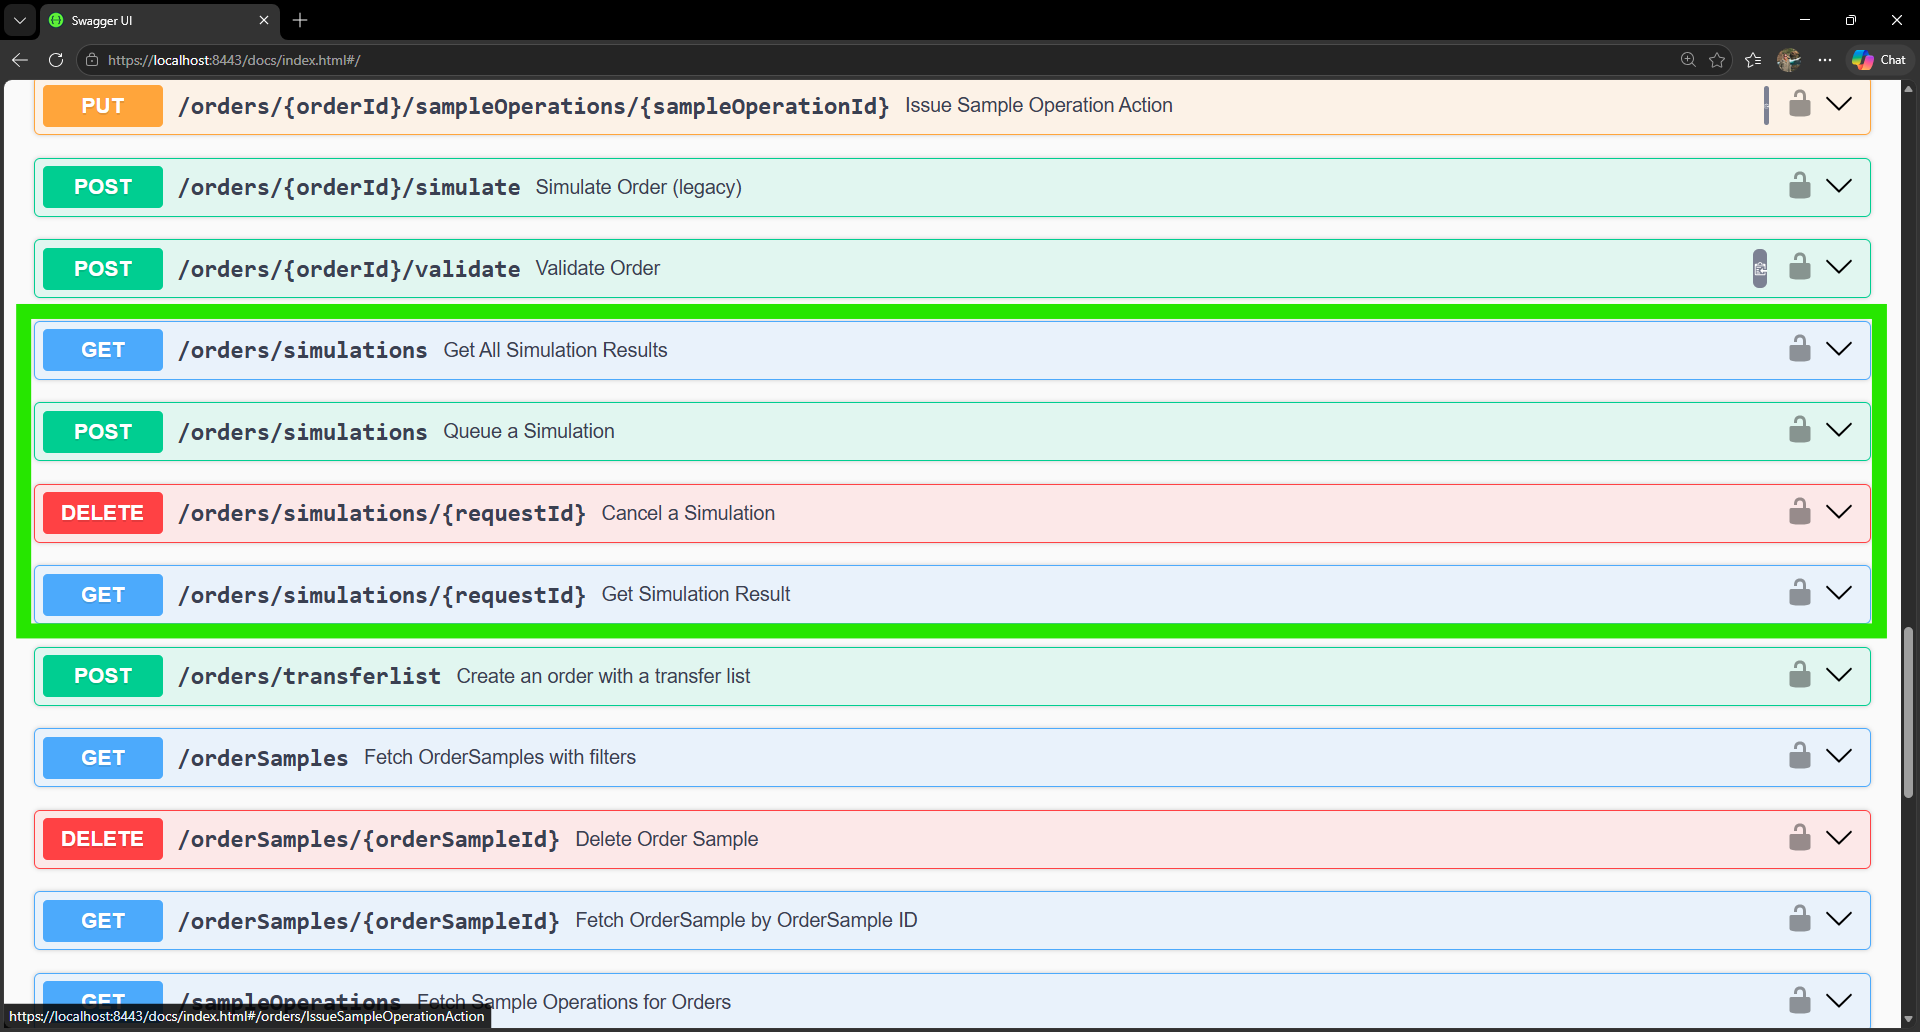
Task: Click the lock icon on Cancel a Simulation row
Action: point(1800,512)
